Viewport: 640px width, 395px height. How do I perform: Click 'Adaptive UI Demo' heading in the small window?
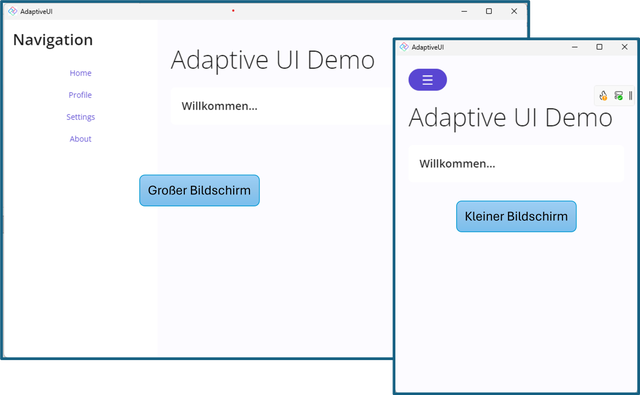pyautogui.click(x=511, y=118)
